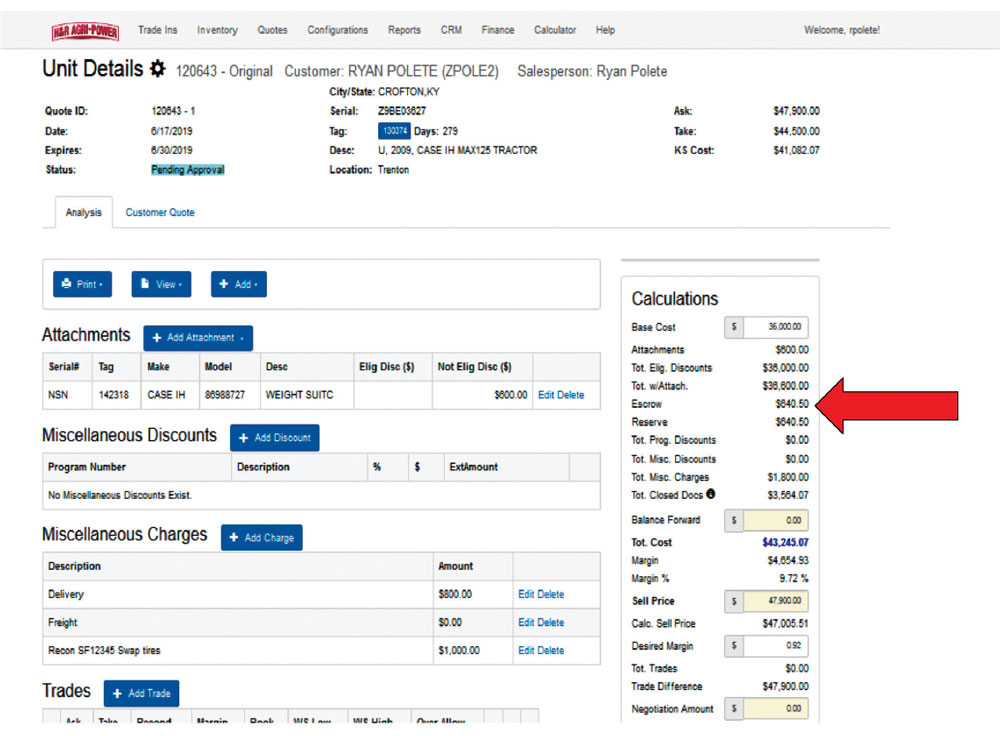Open the Finance menu

click(x=497, y=30)
